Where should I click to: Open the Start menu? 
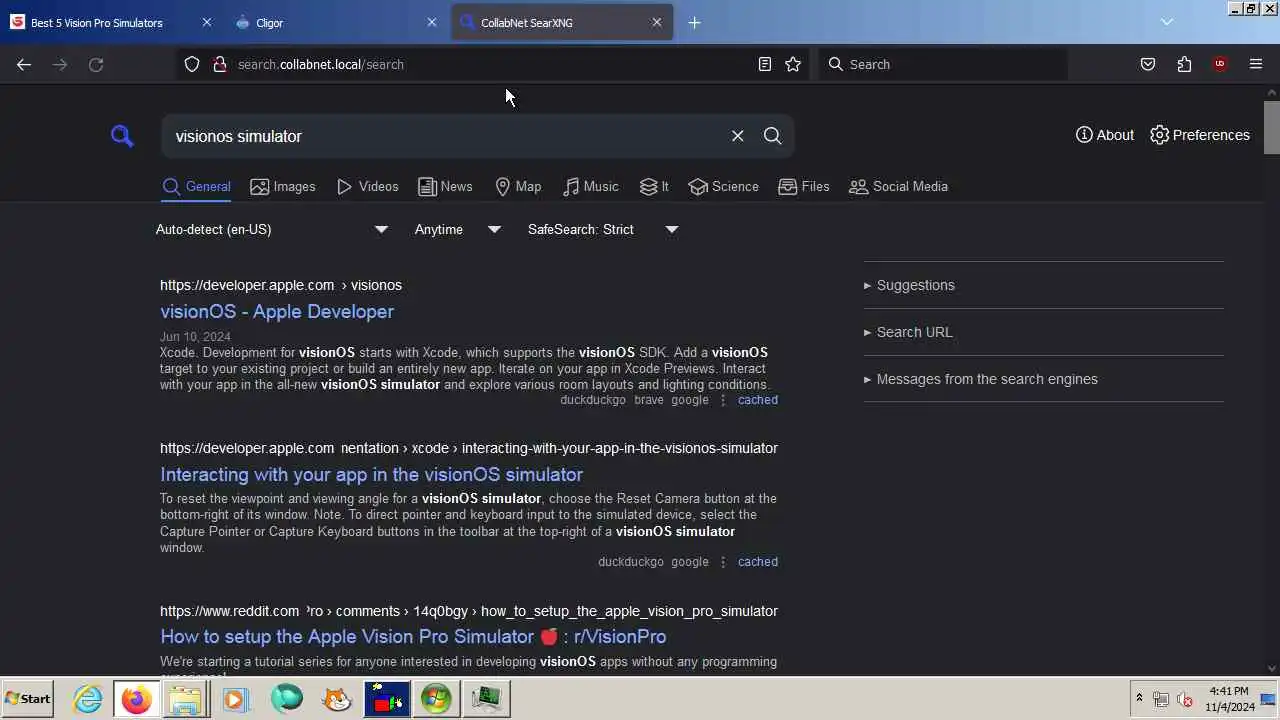click(x=28, y=699)
